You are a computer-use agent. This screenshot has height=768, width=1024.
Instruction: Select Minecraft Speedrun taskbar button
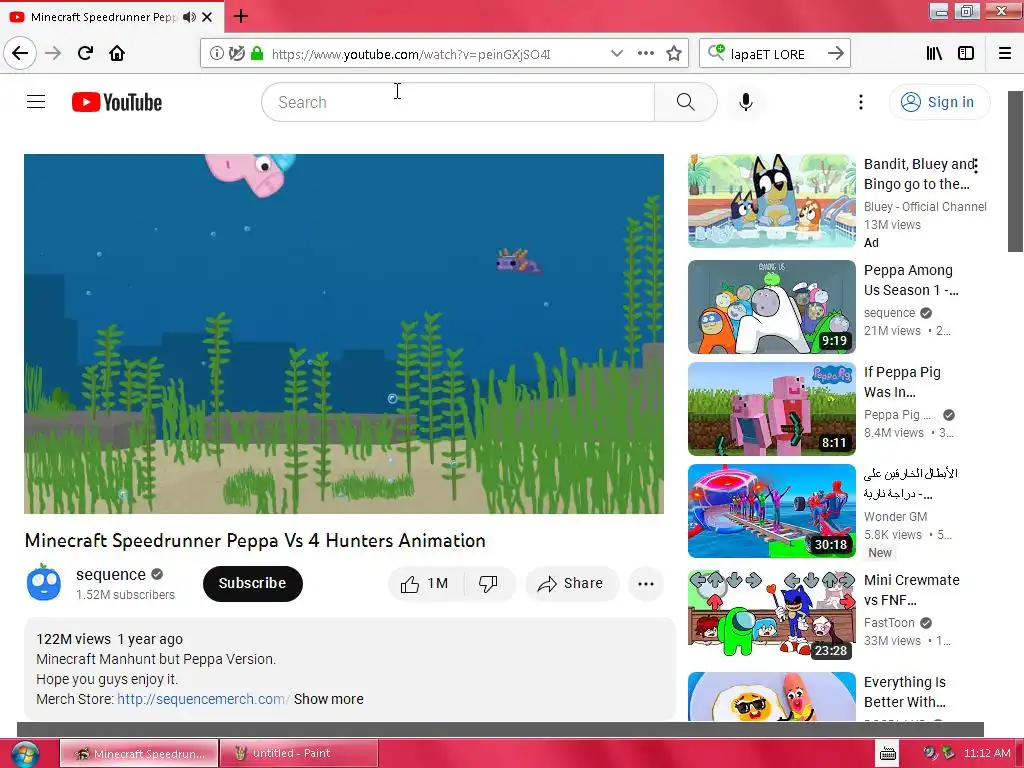[x=139, y=753]
